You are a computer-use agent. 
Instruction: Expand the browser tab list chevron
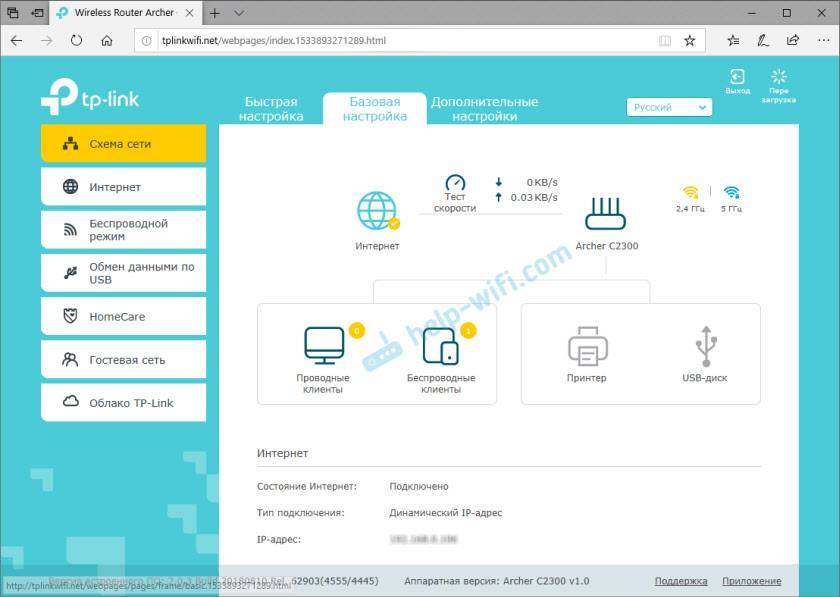coord(239,14)
